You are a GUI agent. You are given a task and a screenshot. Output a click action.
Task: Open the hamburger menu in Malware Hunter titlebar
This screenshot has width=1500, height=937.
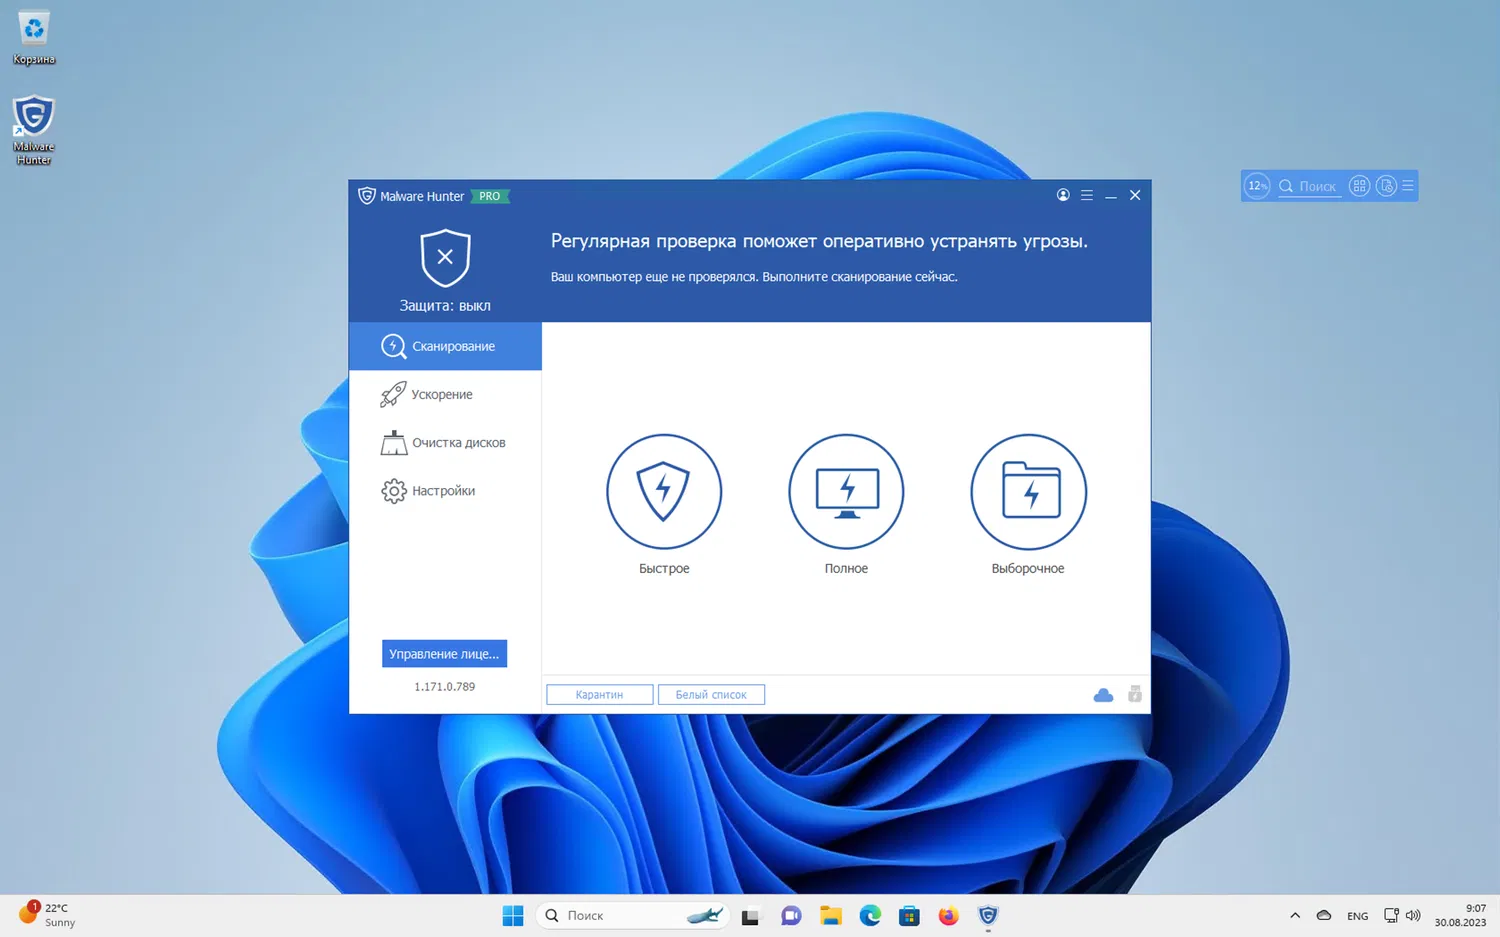point(1086,195)
